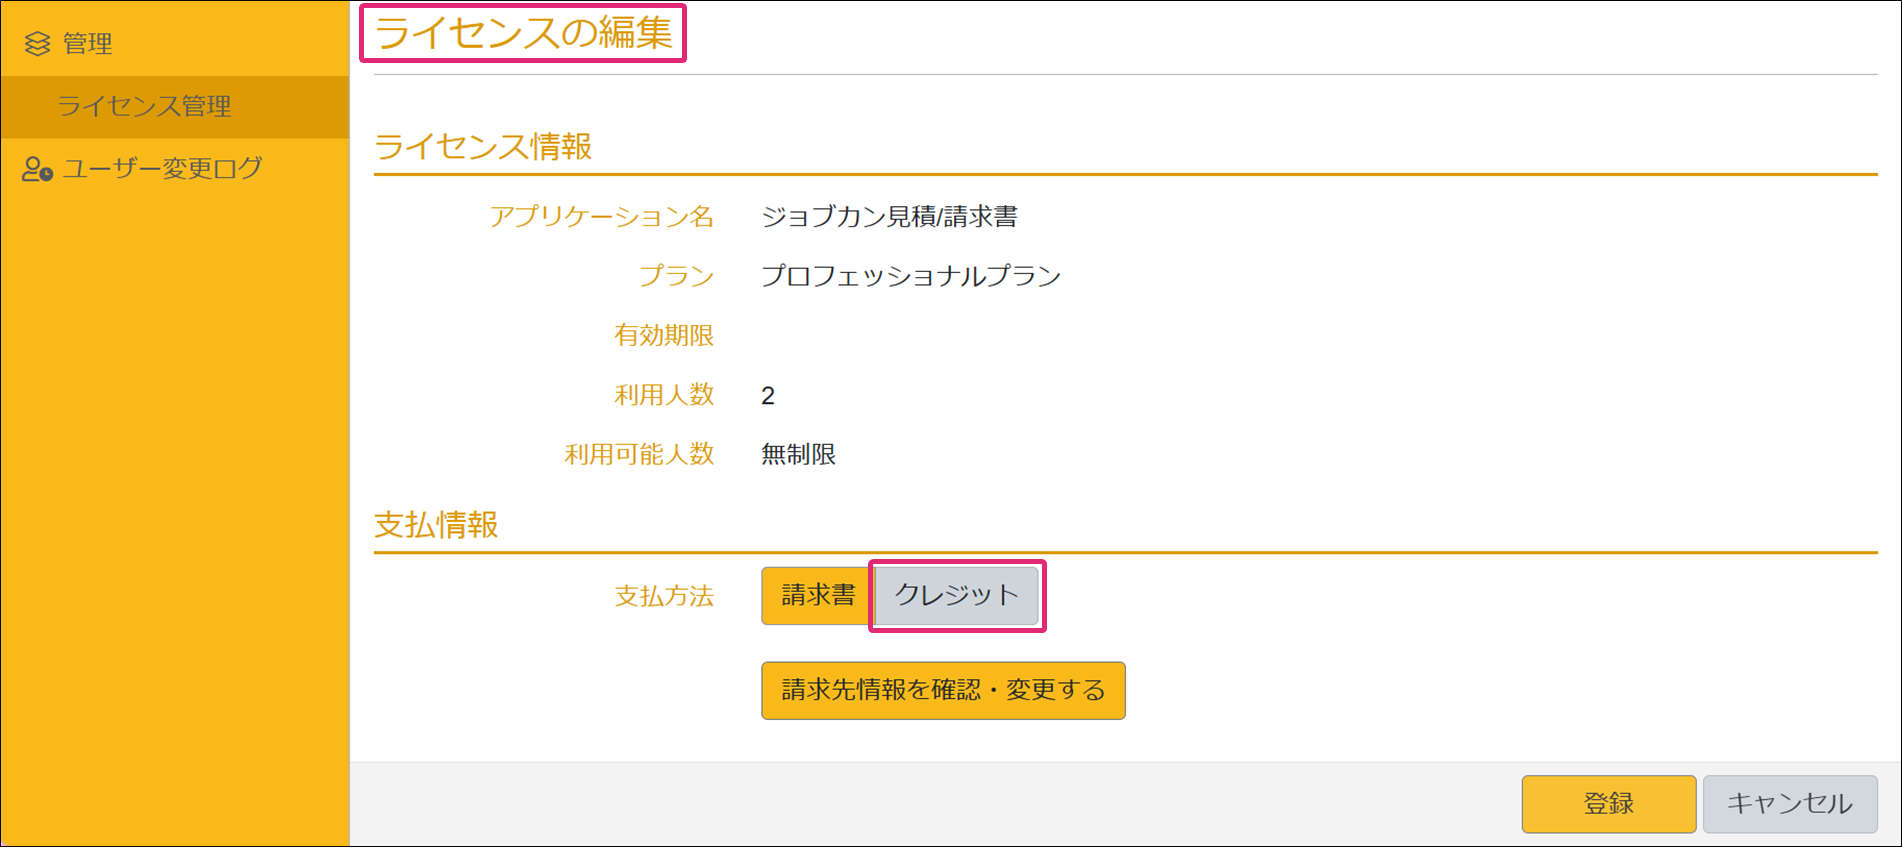The height and width of the screenshot is (847, 1902).
Task: Open ライセンス管理 in the sidebar
Action: point(144,106)
